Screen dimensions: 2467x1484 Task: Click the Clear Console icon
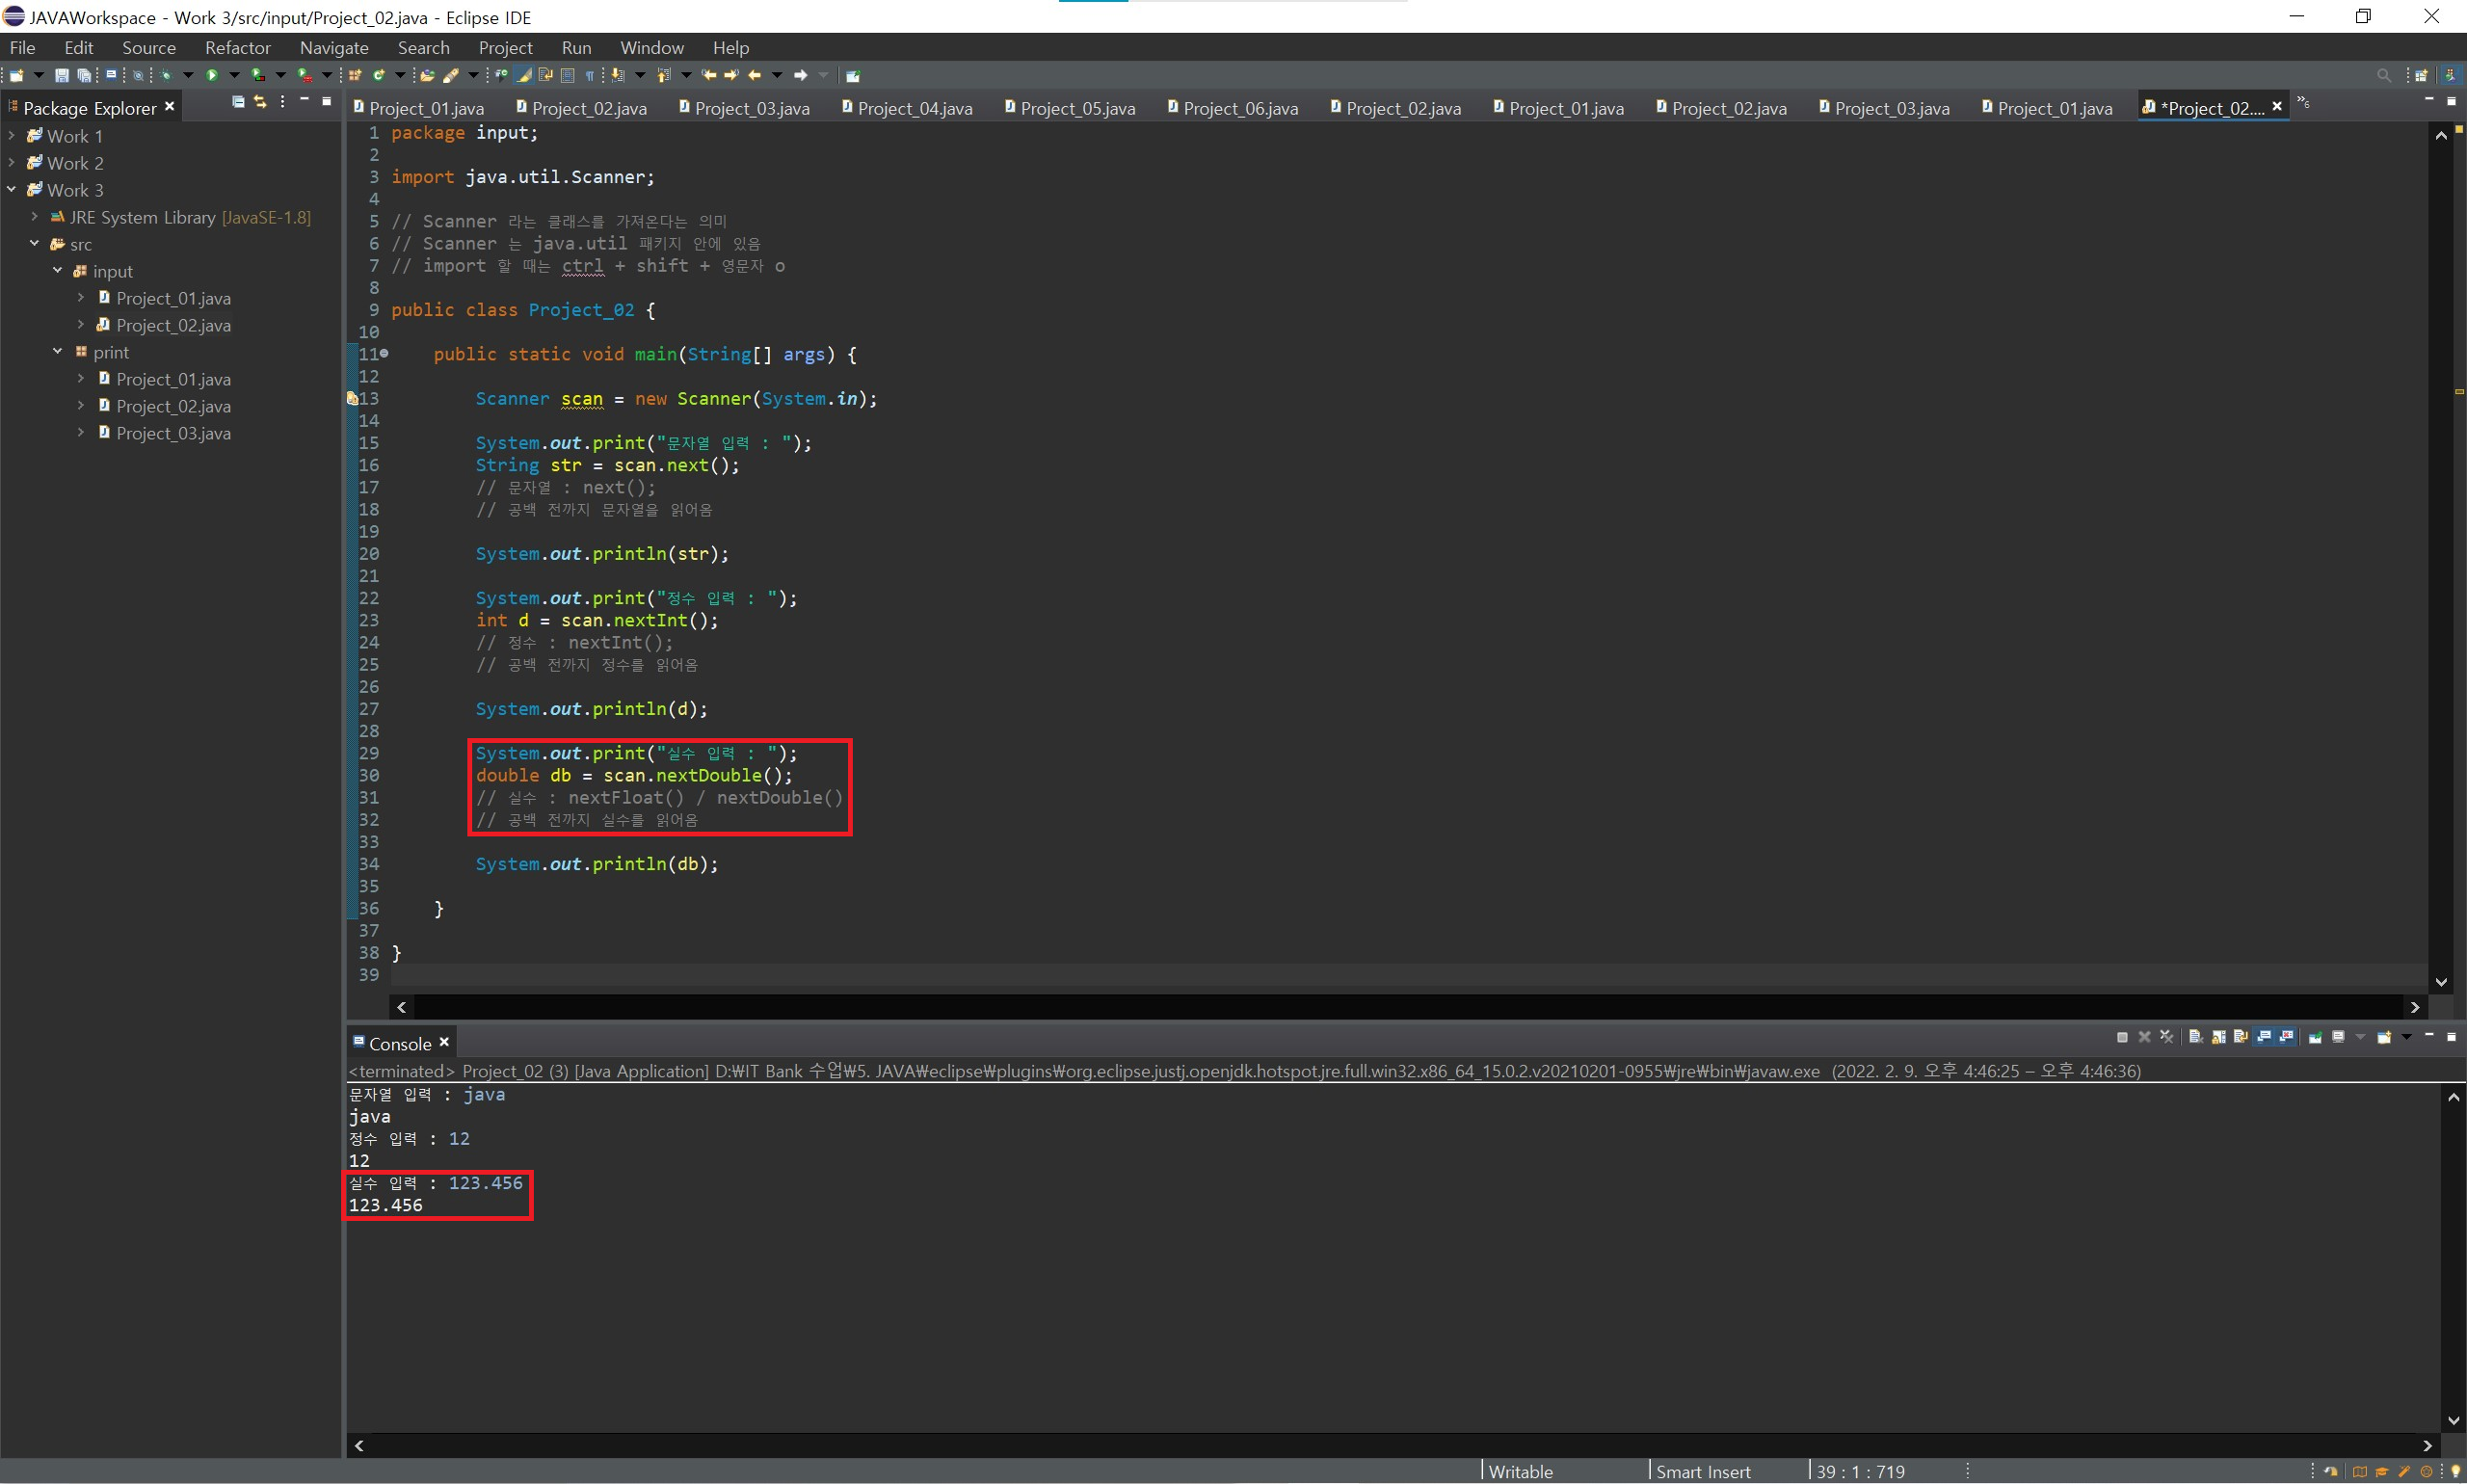pos(2195,1037)
